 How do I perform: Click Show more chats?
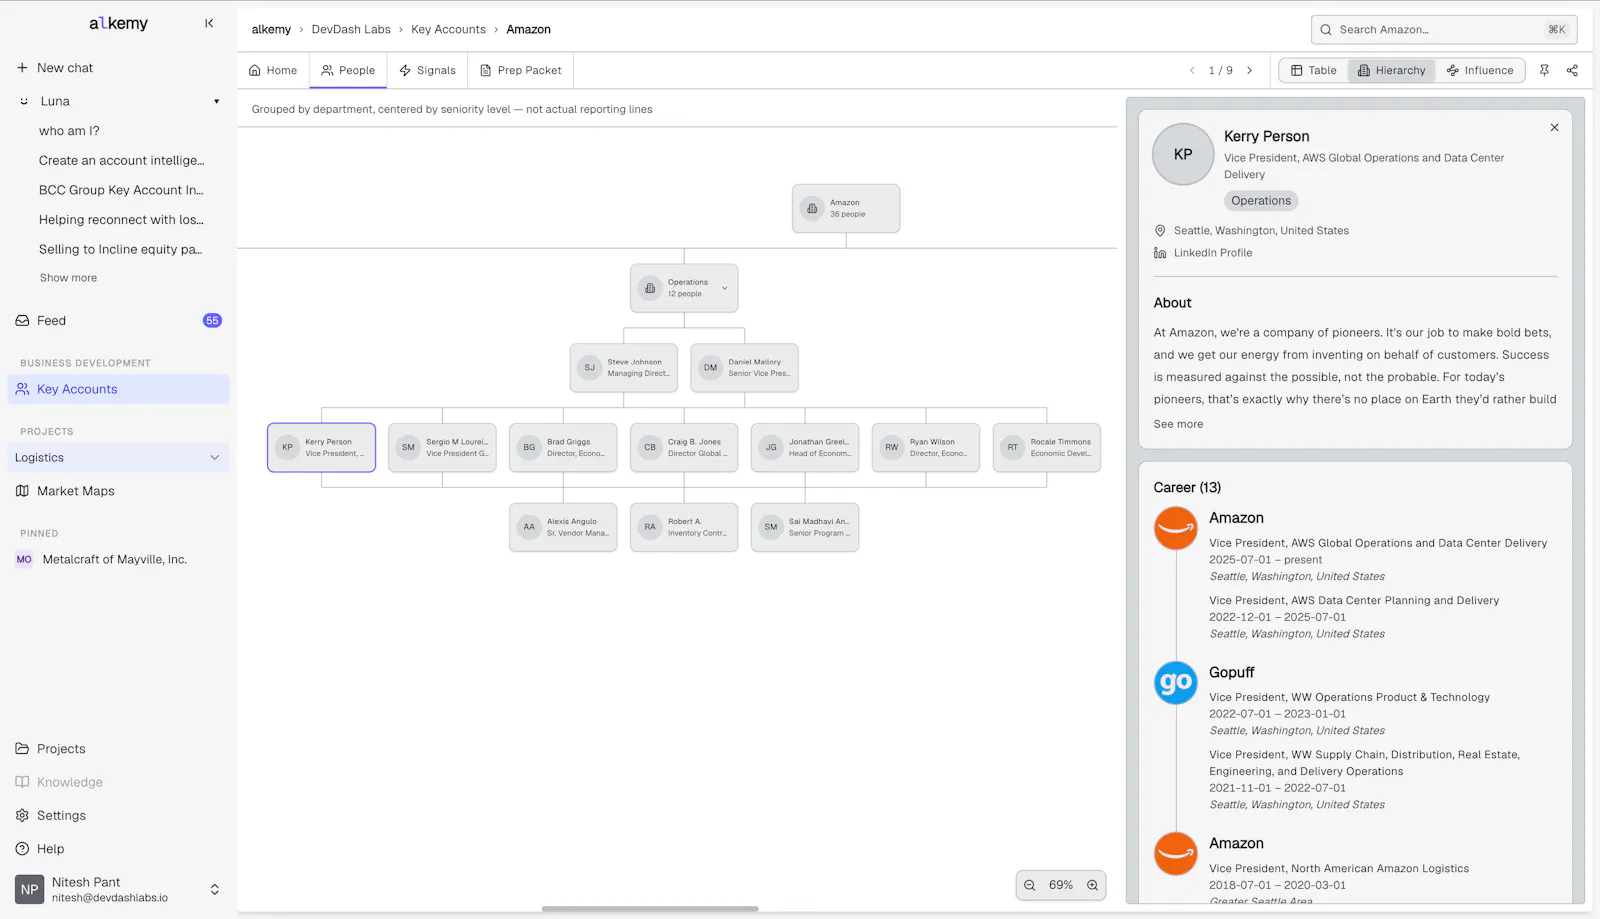(68, 278)
